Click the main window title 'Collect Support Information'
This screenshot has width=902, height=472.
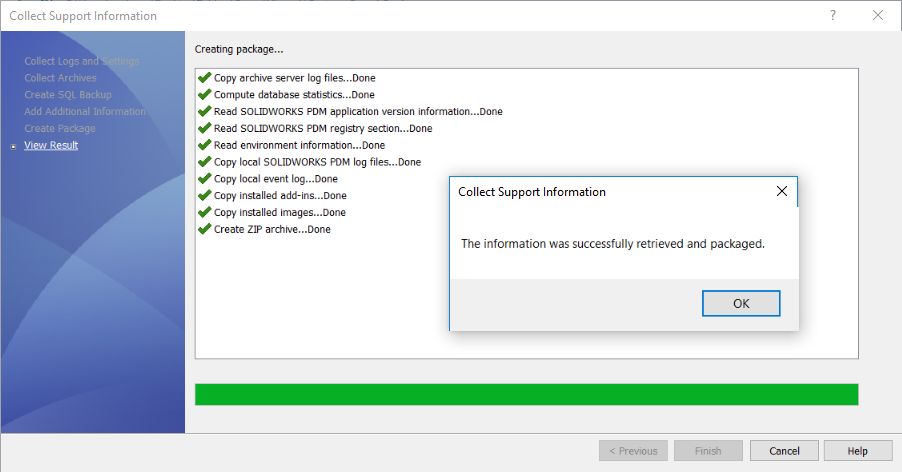point(83,16)
